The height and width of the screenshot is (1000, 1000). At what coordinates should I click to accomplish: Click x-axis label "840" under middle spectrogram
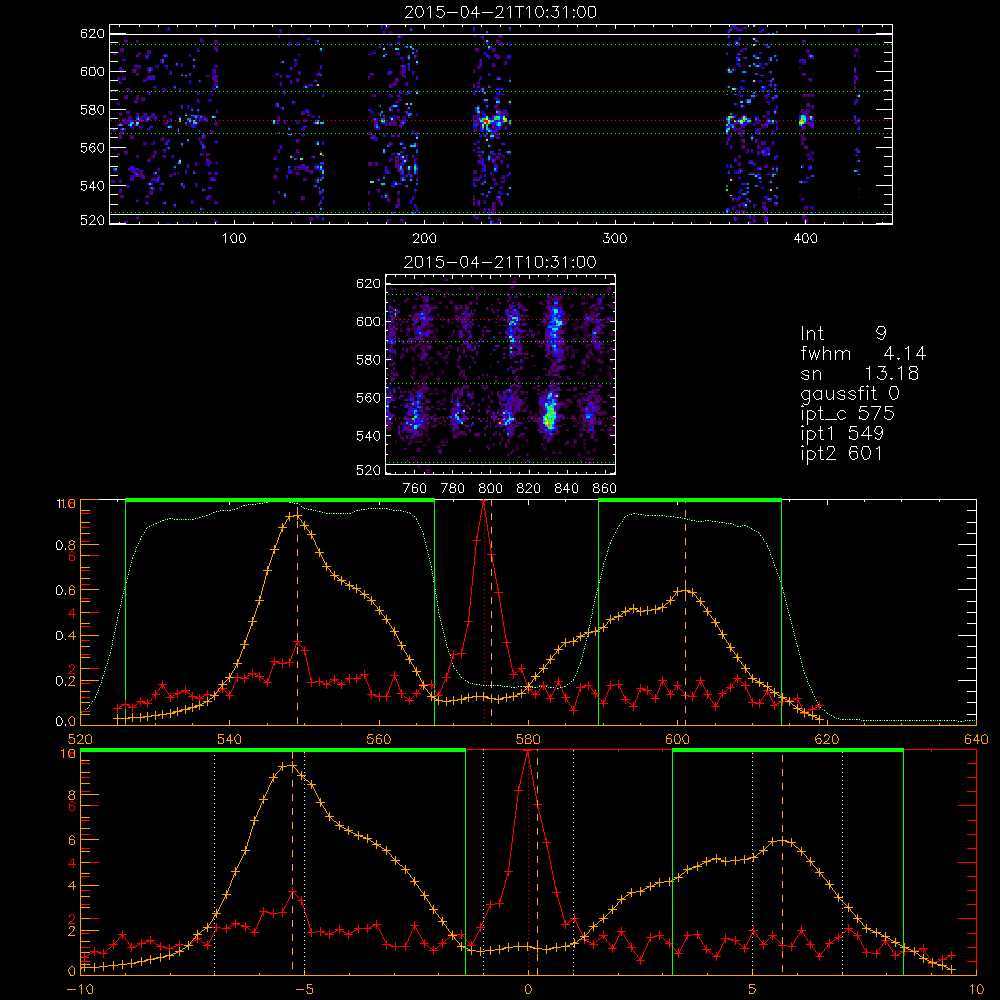566,489
